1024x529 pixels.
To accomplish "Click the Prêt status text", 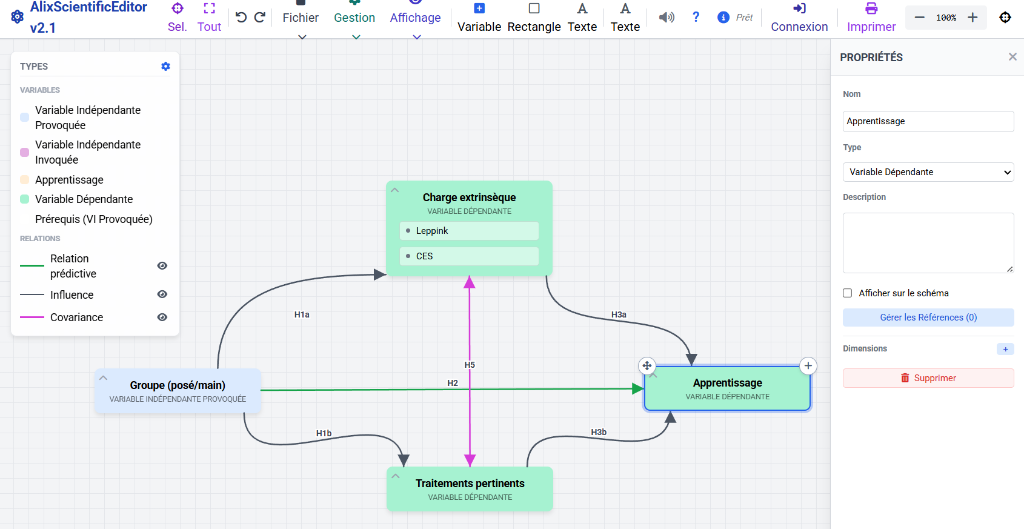I will pyautogui.click(x=744, y=18).
